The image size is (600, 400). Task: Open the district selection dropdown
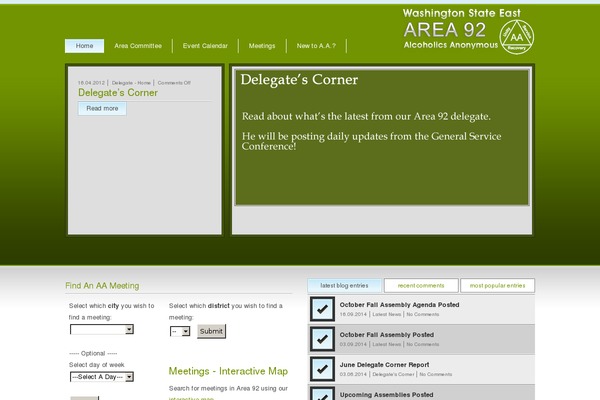click(180, 331)
